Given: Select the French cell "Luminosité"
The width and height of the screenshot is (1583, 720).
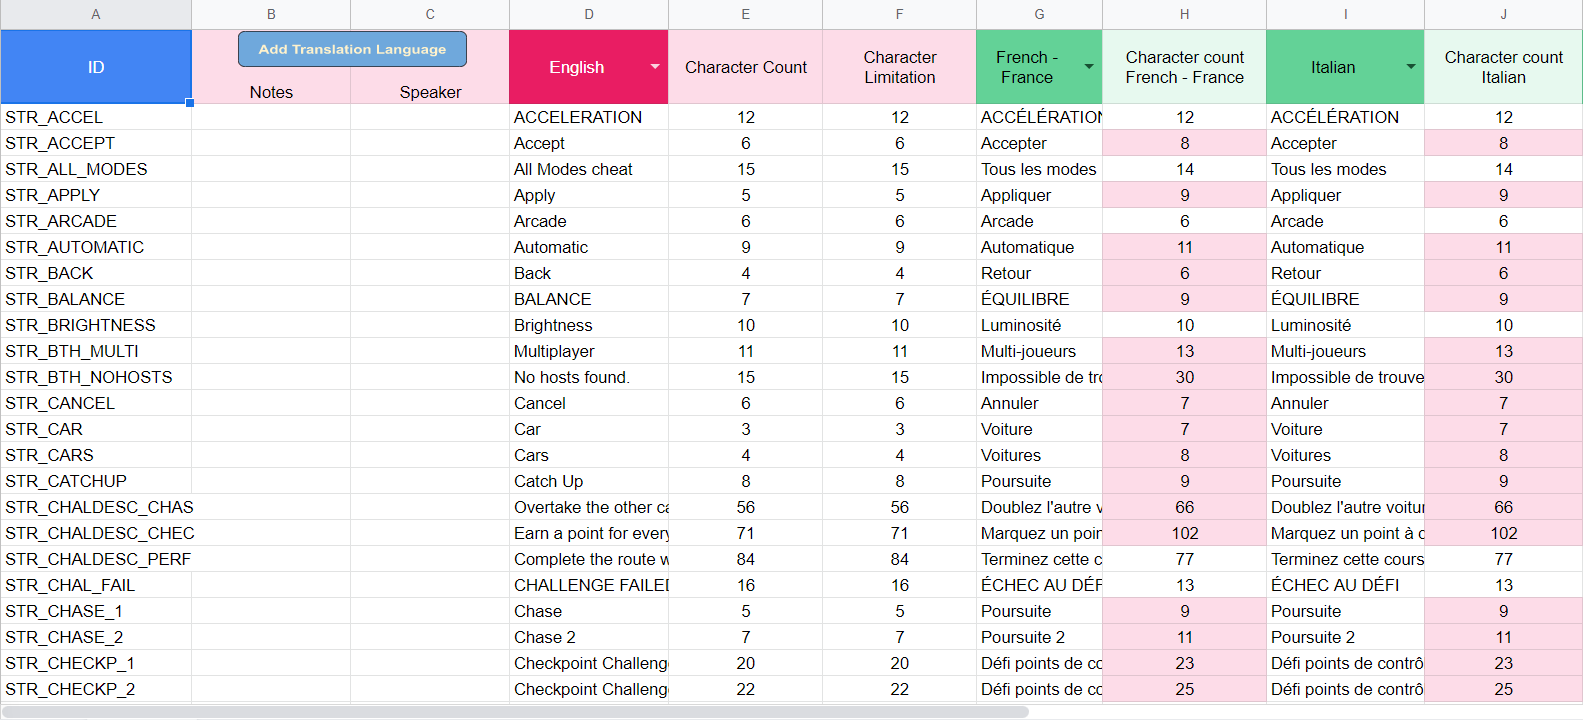Looking at the screenshot, I should 1038,325.
